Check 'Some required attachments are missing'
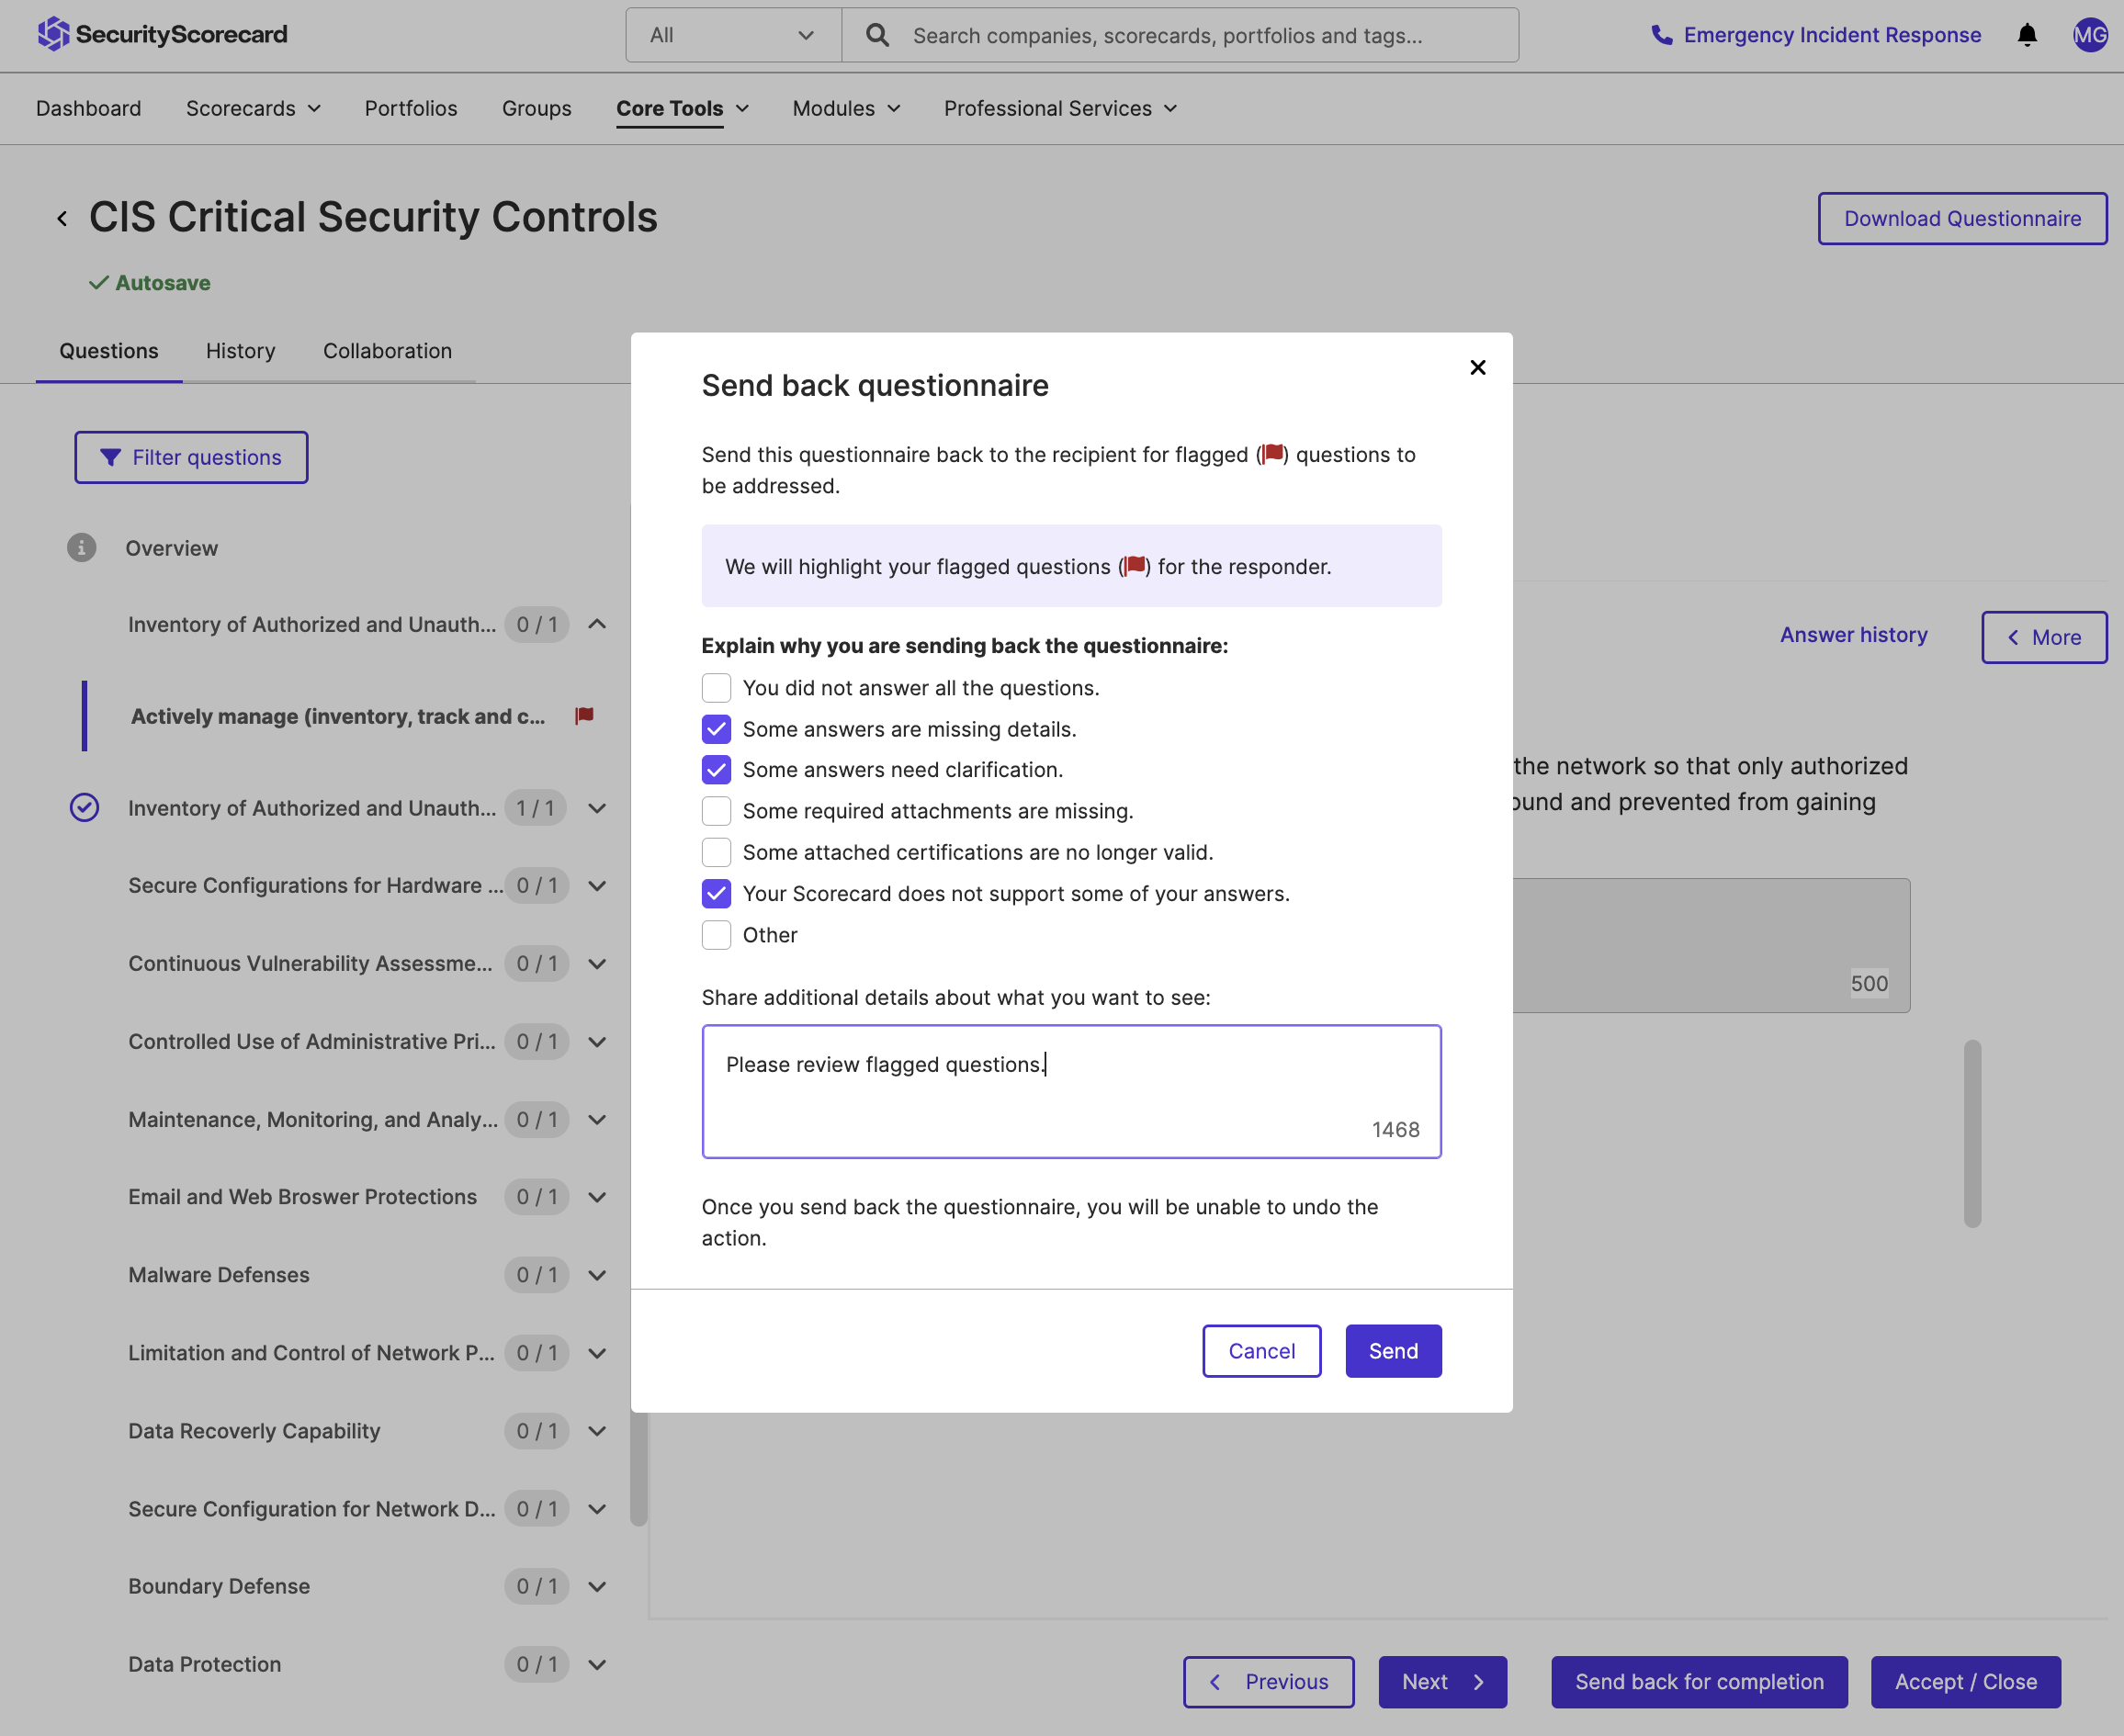The width and height of the screenshot is (2124, 1736). pyautogui.click(x=716, y=810)
